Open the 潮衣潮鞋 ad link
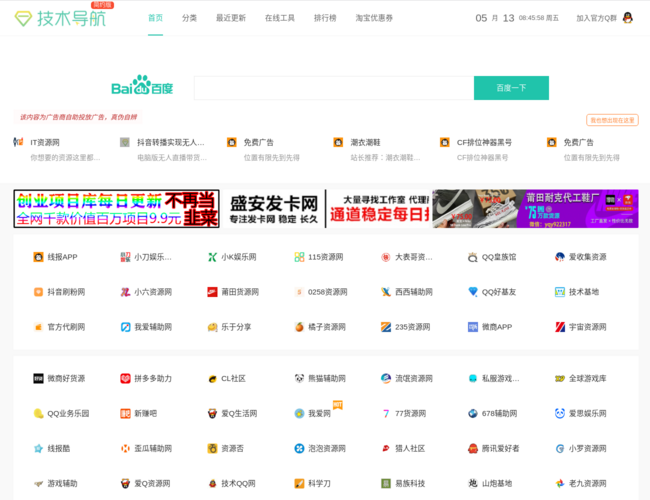 point(365,143)
